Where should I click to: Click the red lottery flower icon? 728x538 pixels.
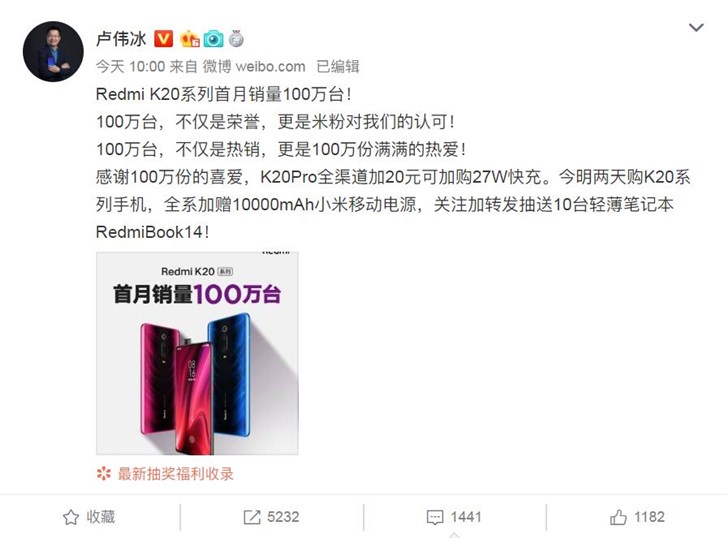coord(104,473)
